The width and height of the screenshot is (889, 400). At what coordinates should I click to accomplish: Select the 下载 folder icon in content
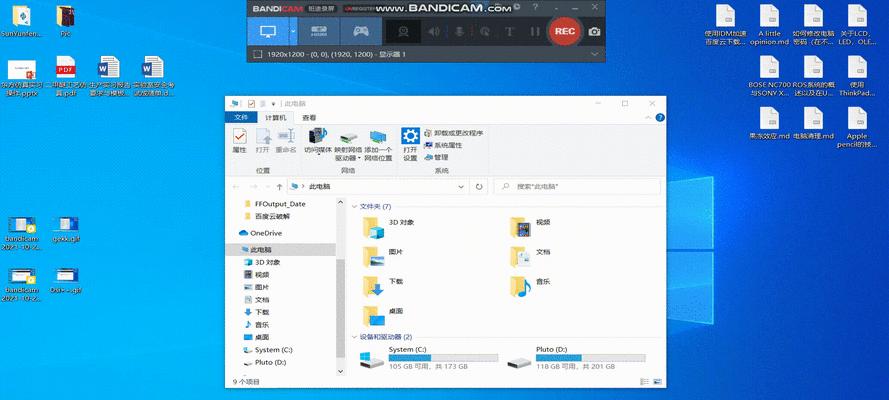[x=374, y=287]
